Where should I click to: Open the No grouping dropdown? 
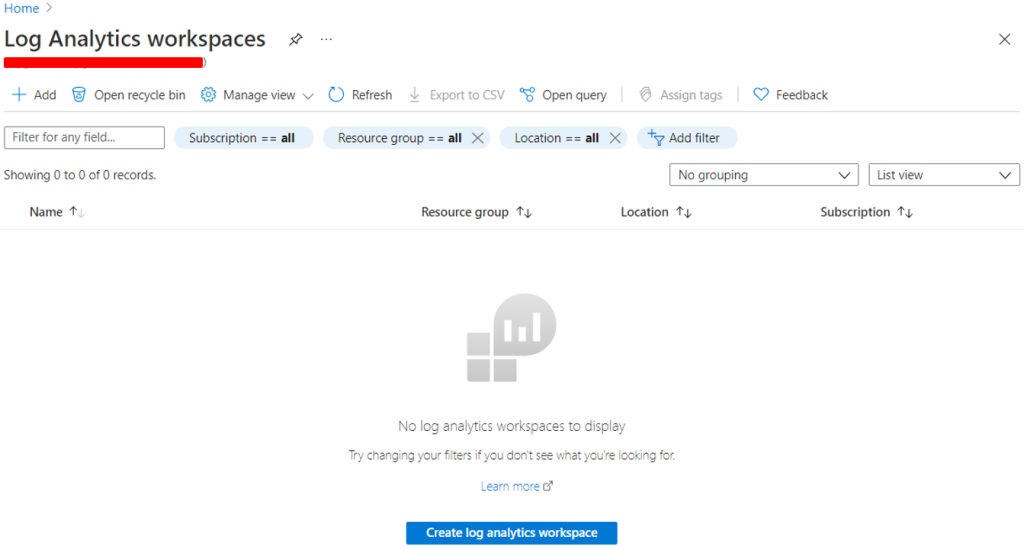pos(763,175)
